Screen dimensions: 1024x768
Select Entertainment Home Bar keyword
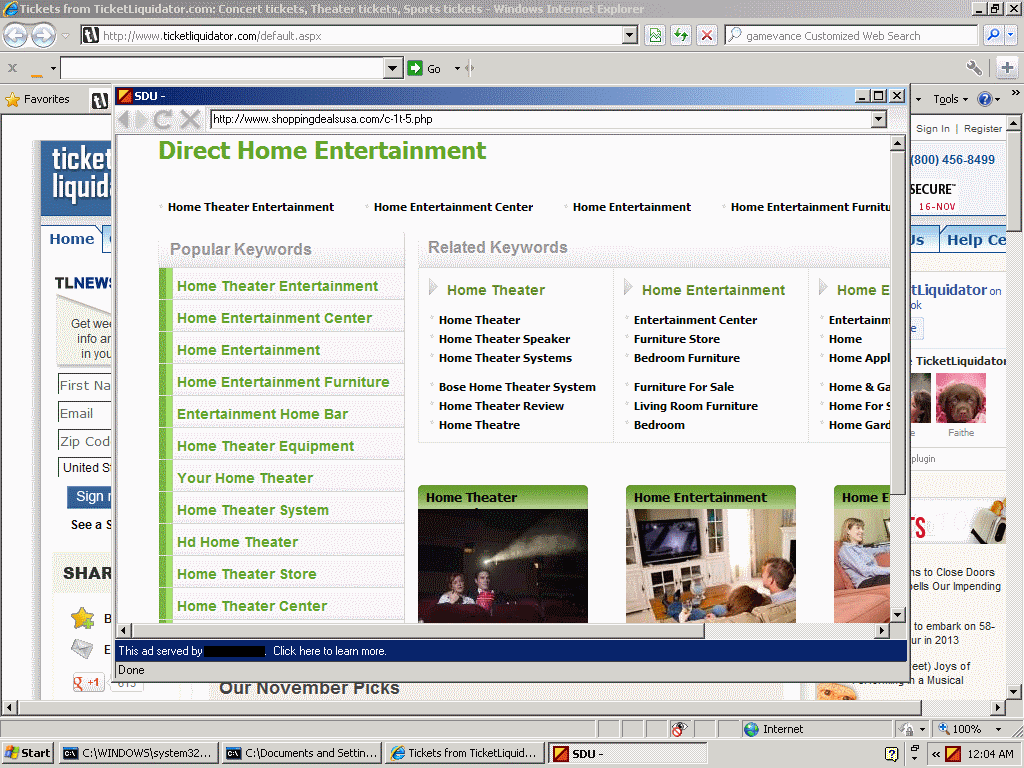[262, 414]
